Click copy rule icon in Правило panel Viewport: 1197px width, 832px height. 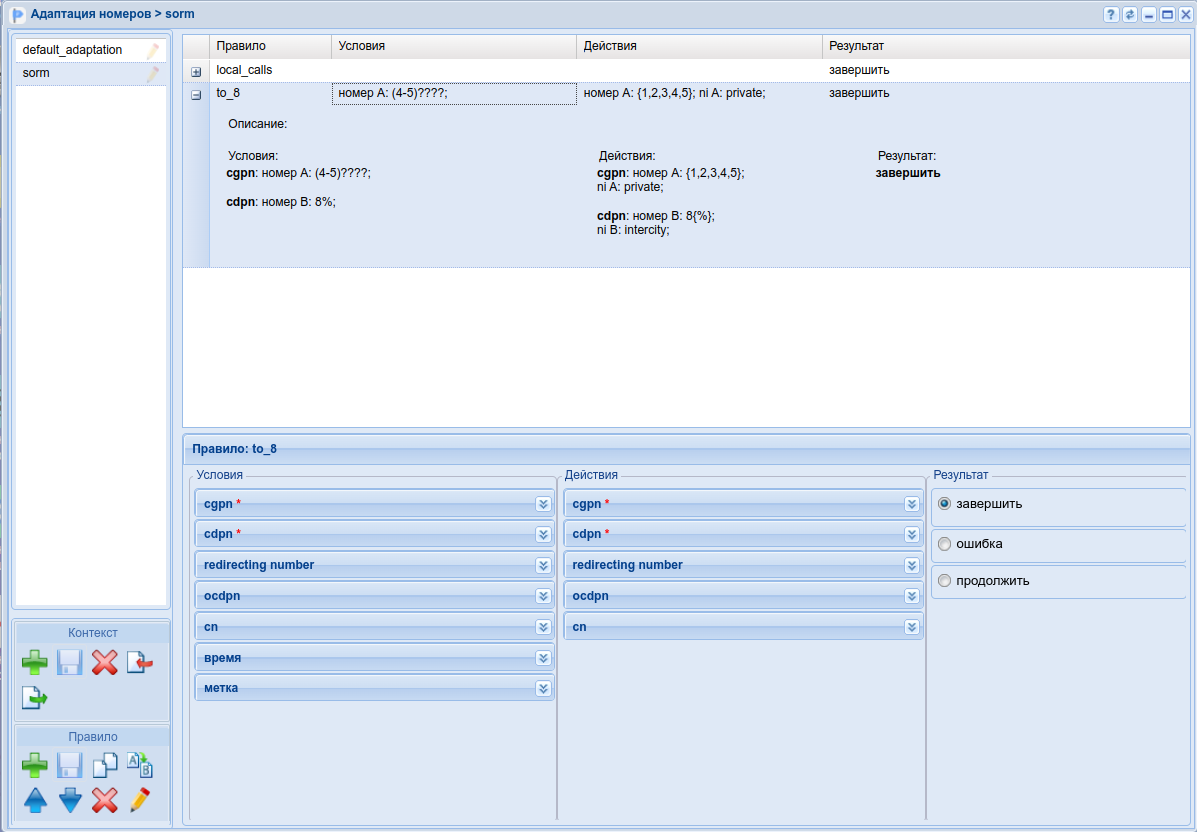tap(104, 766)
